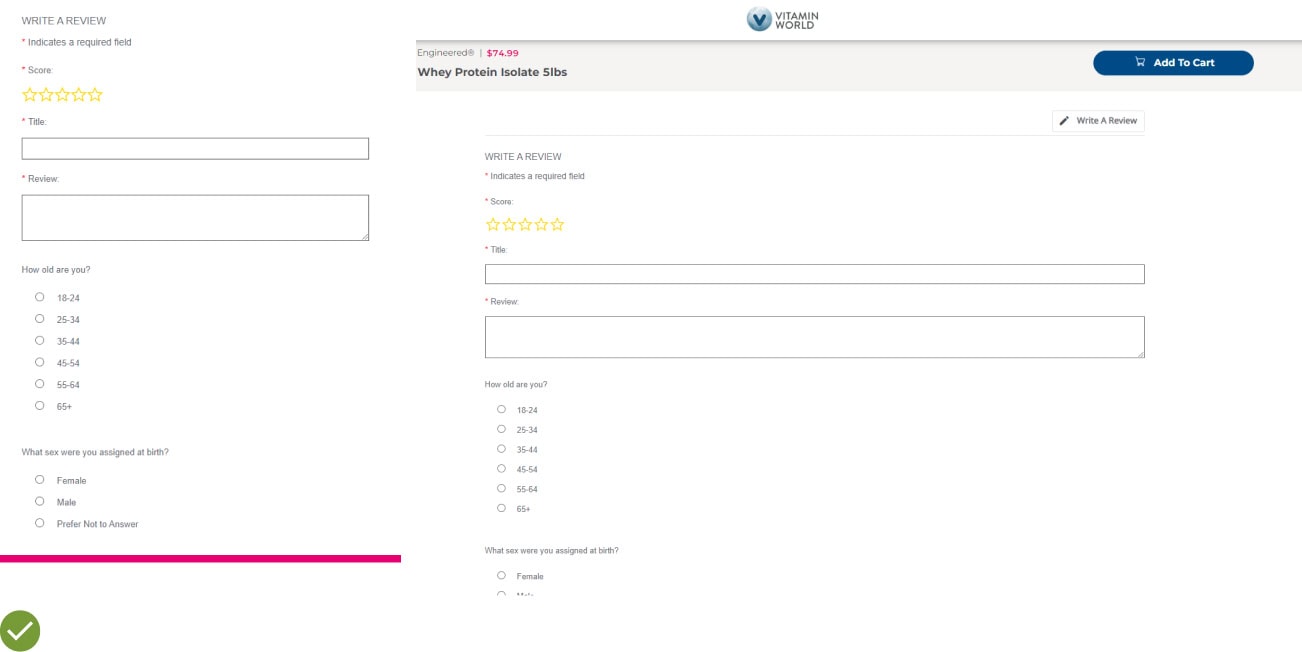Select 'Prefer Not to Answer' radio option

point(40,523)
